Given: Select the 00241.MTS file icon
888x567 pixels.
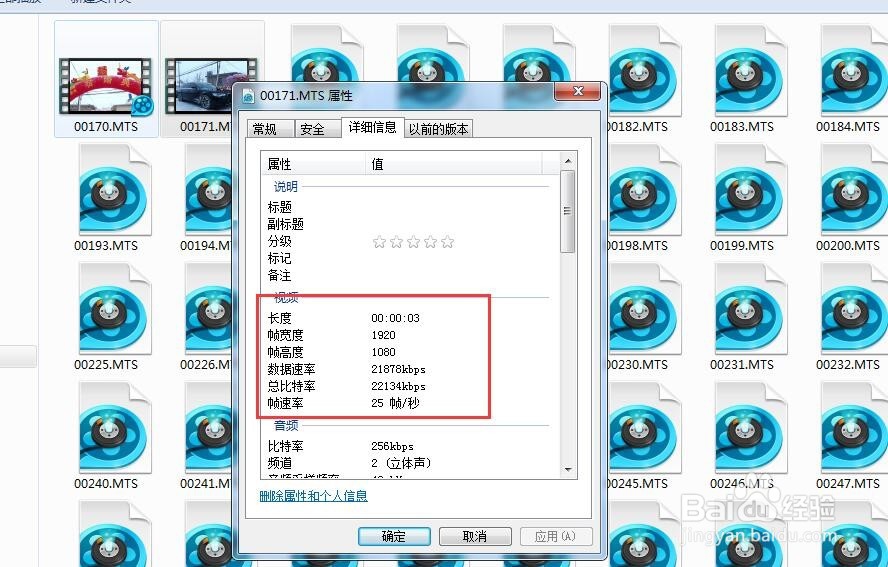Looking at the screenshot, I should tap(209, 428).
